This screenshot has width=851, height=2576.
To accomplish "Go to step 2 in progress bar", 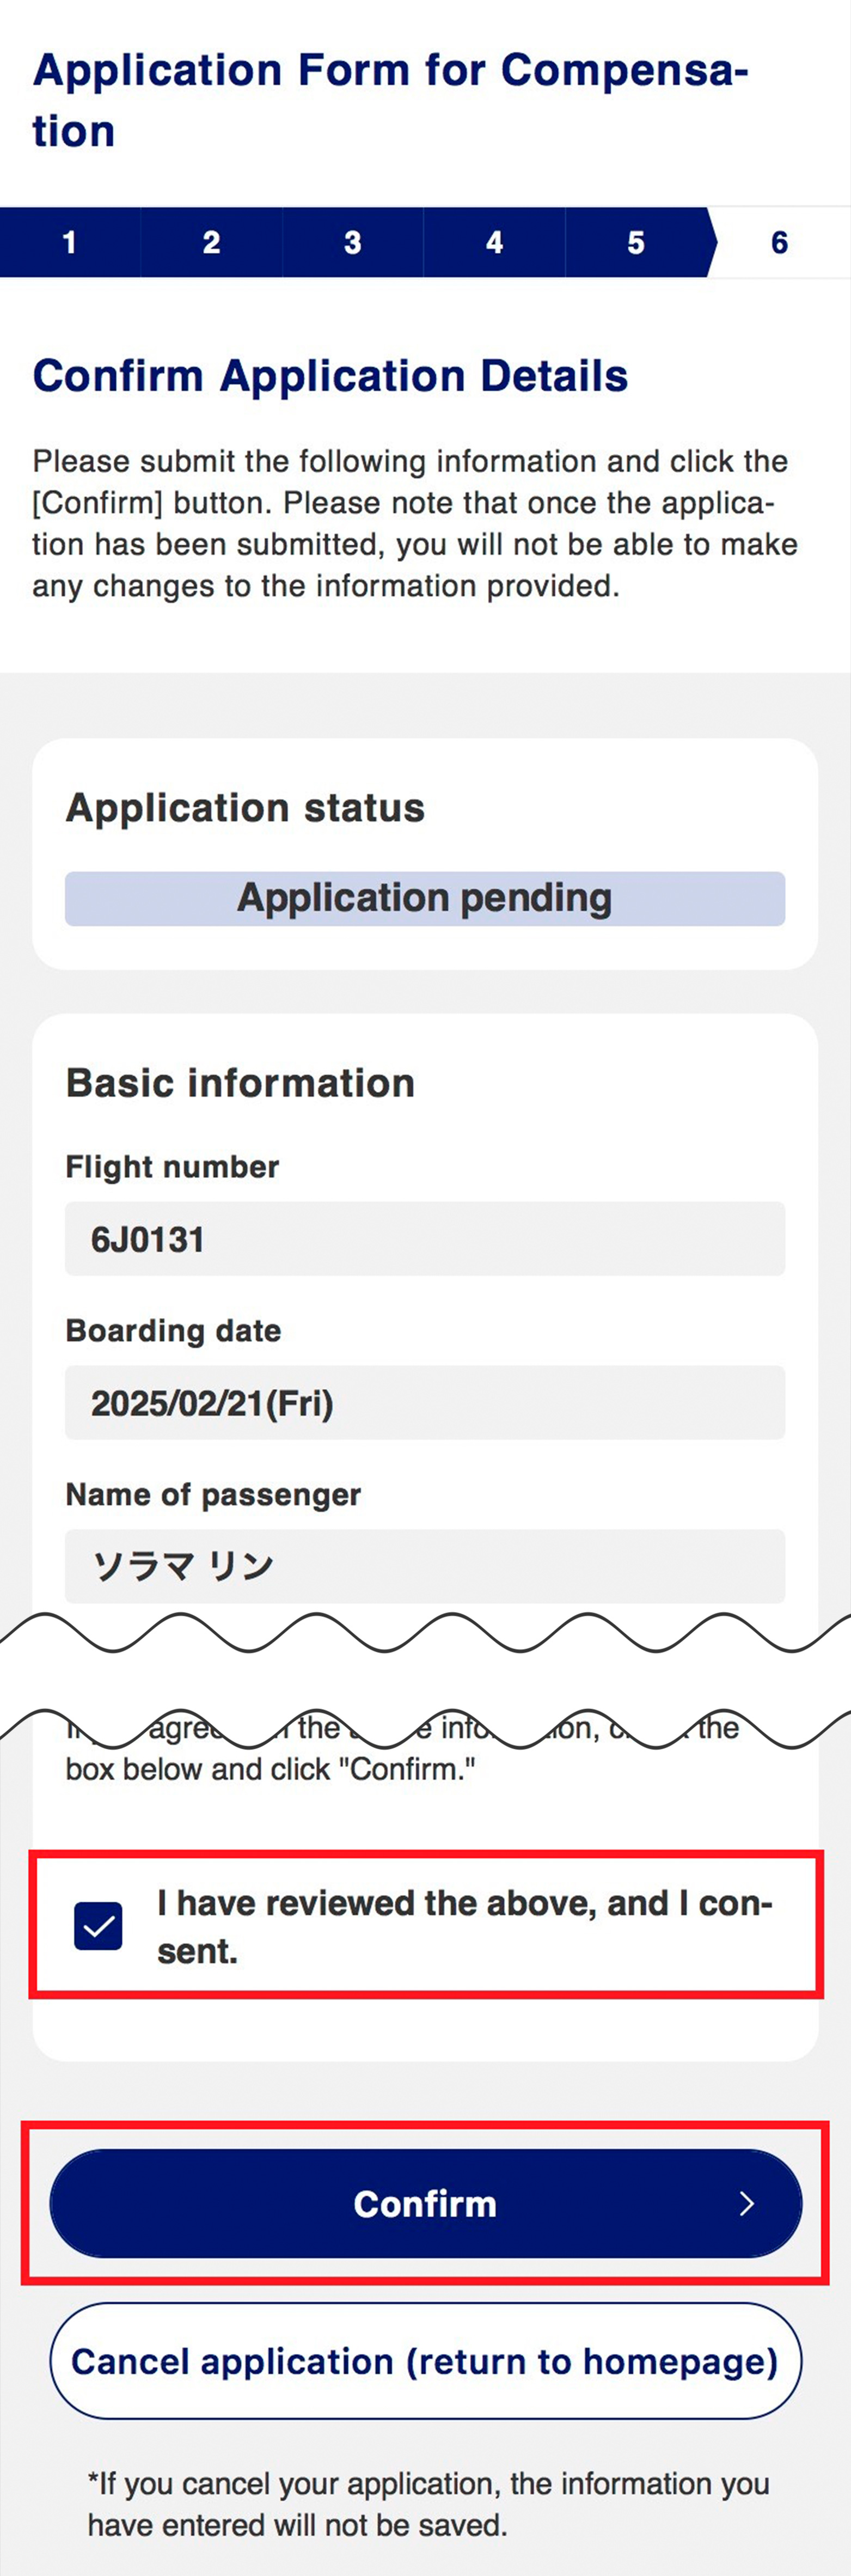I will pos(211,242).
